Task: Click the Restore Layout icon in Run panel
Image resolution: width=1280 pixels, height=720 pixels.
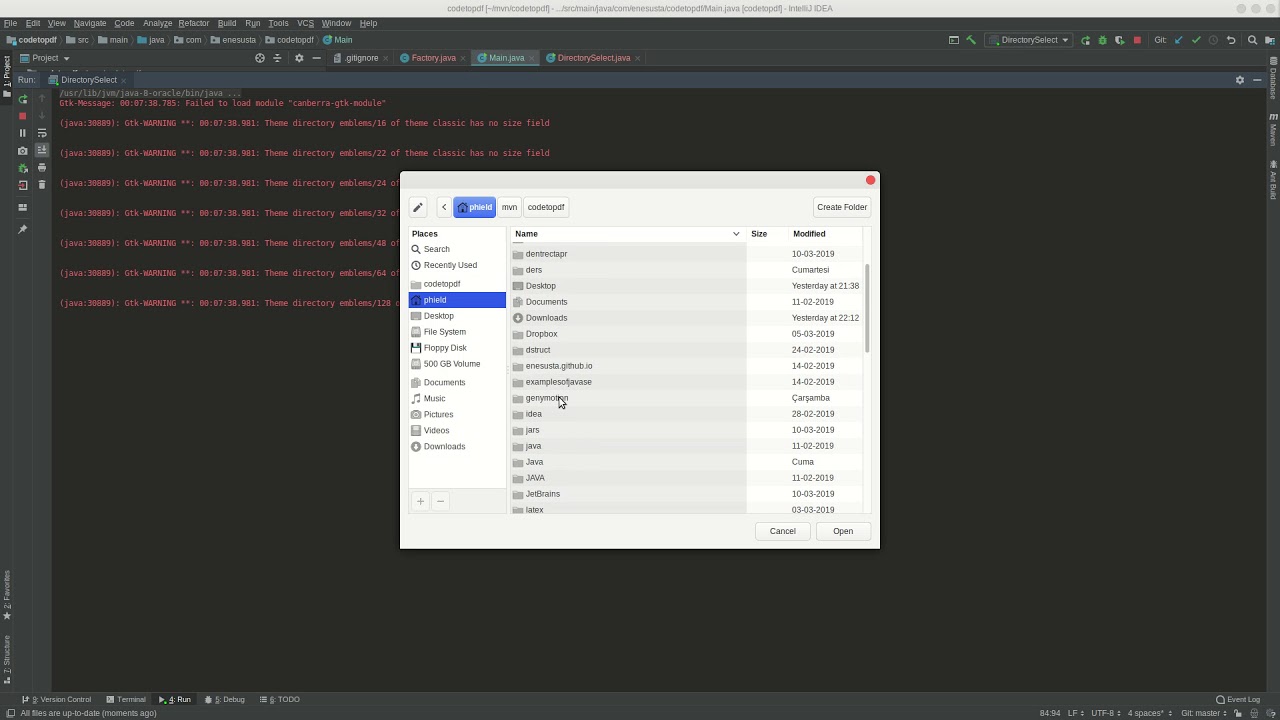Action: click(x=22, y=207)
